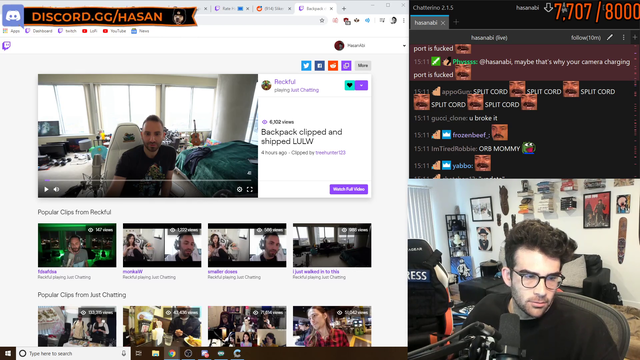Share clip to Twitter
The image size is (640, 360).
(x=306, y=65)
